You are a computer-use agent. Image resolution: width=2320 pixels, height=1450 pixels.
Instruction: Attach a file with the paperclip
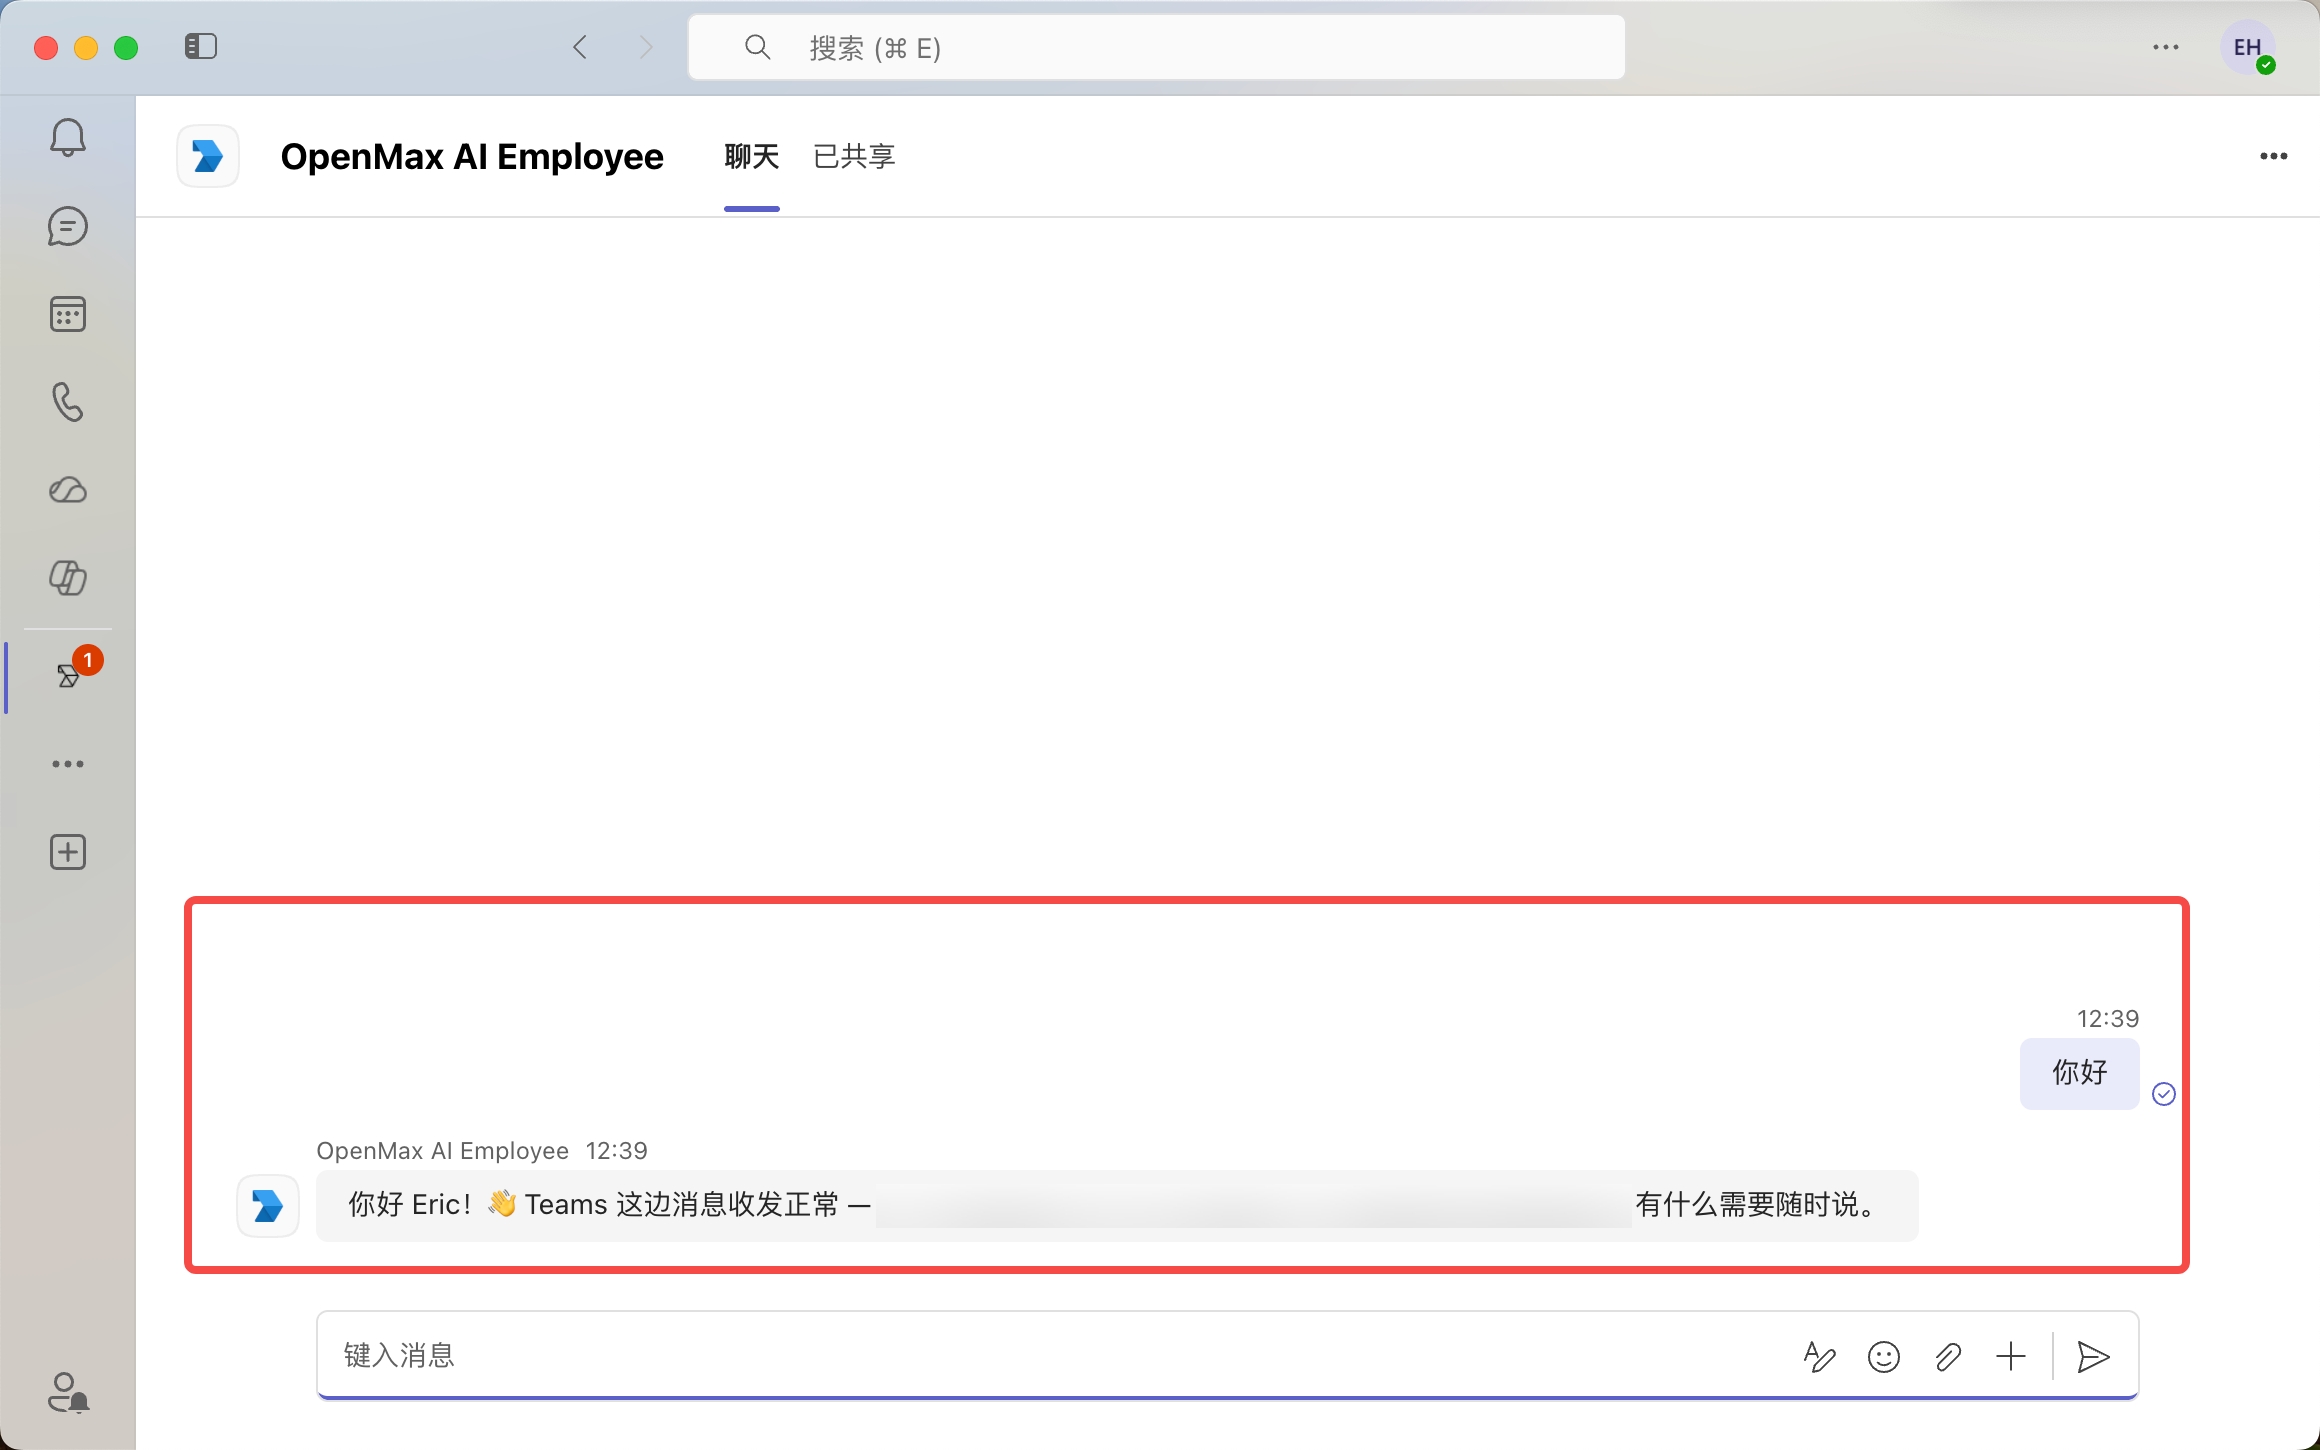point(1948,1356)
